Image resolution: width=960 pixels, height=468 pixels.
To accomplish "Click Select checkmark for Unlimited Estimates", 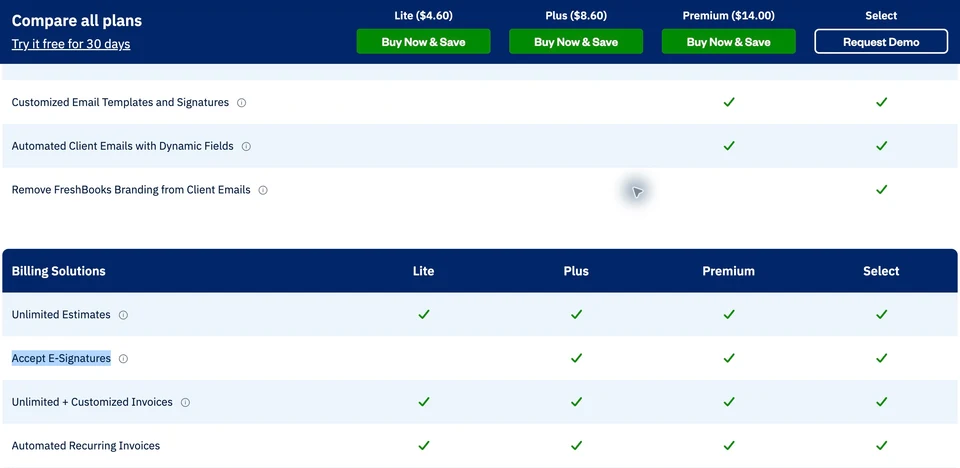I will [x=881, y=314].
